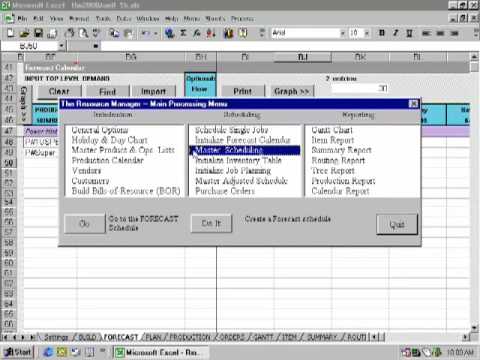Open the View menu
Image resolution: width=480 pixels, height=360 pixels.
click(x=56, y=19)
